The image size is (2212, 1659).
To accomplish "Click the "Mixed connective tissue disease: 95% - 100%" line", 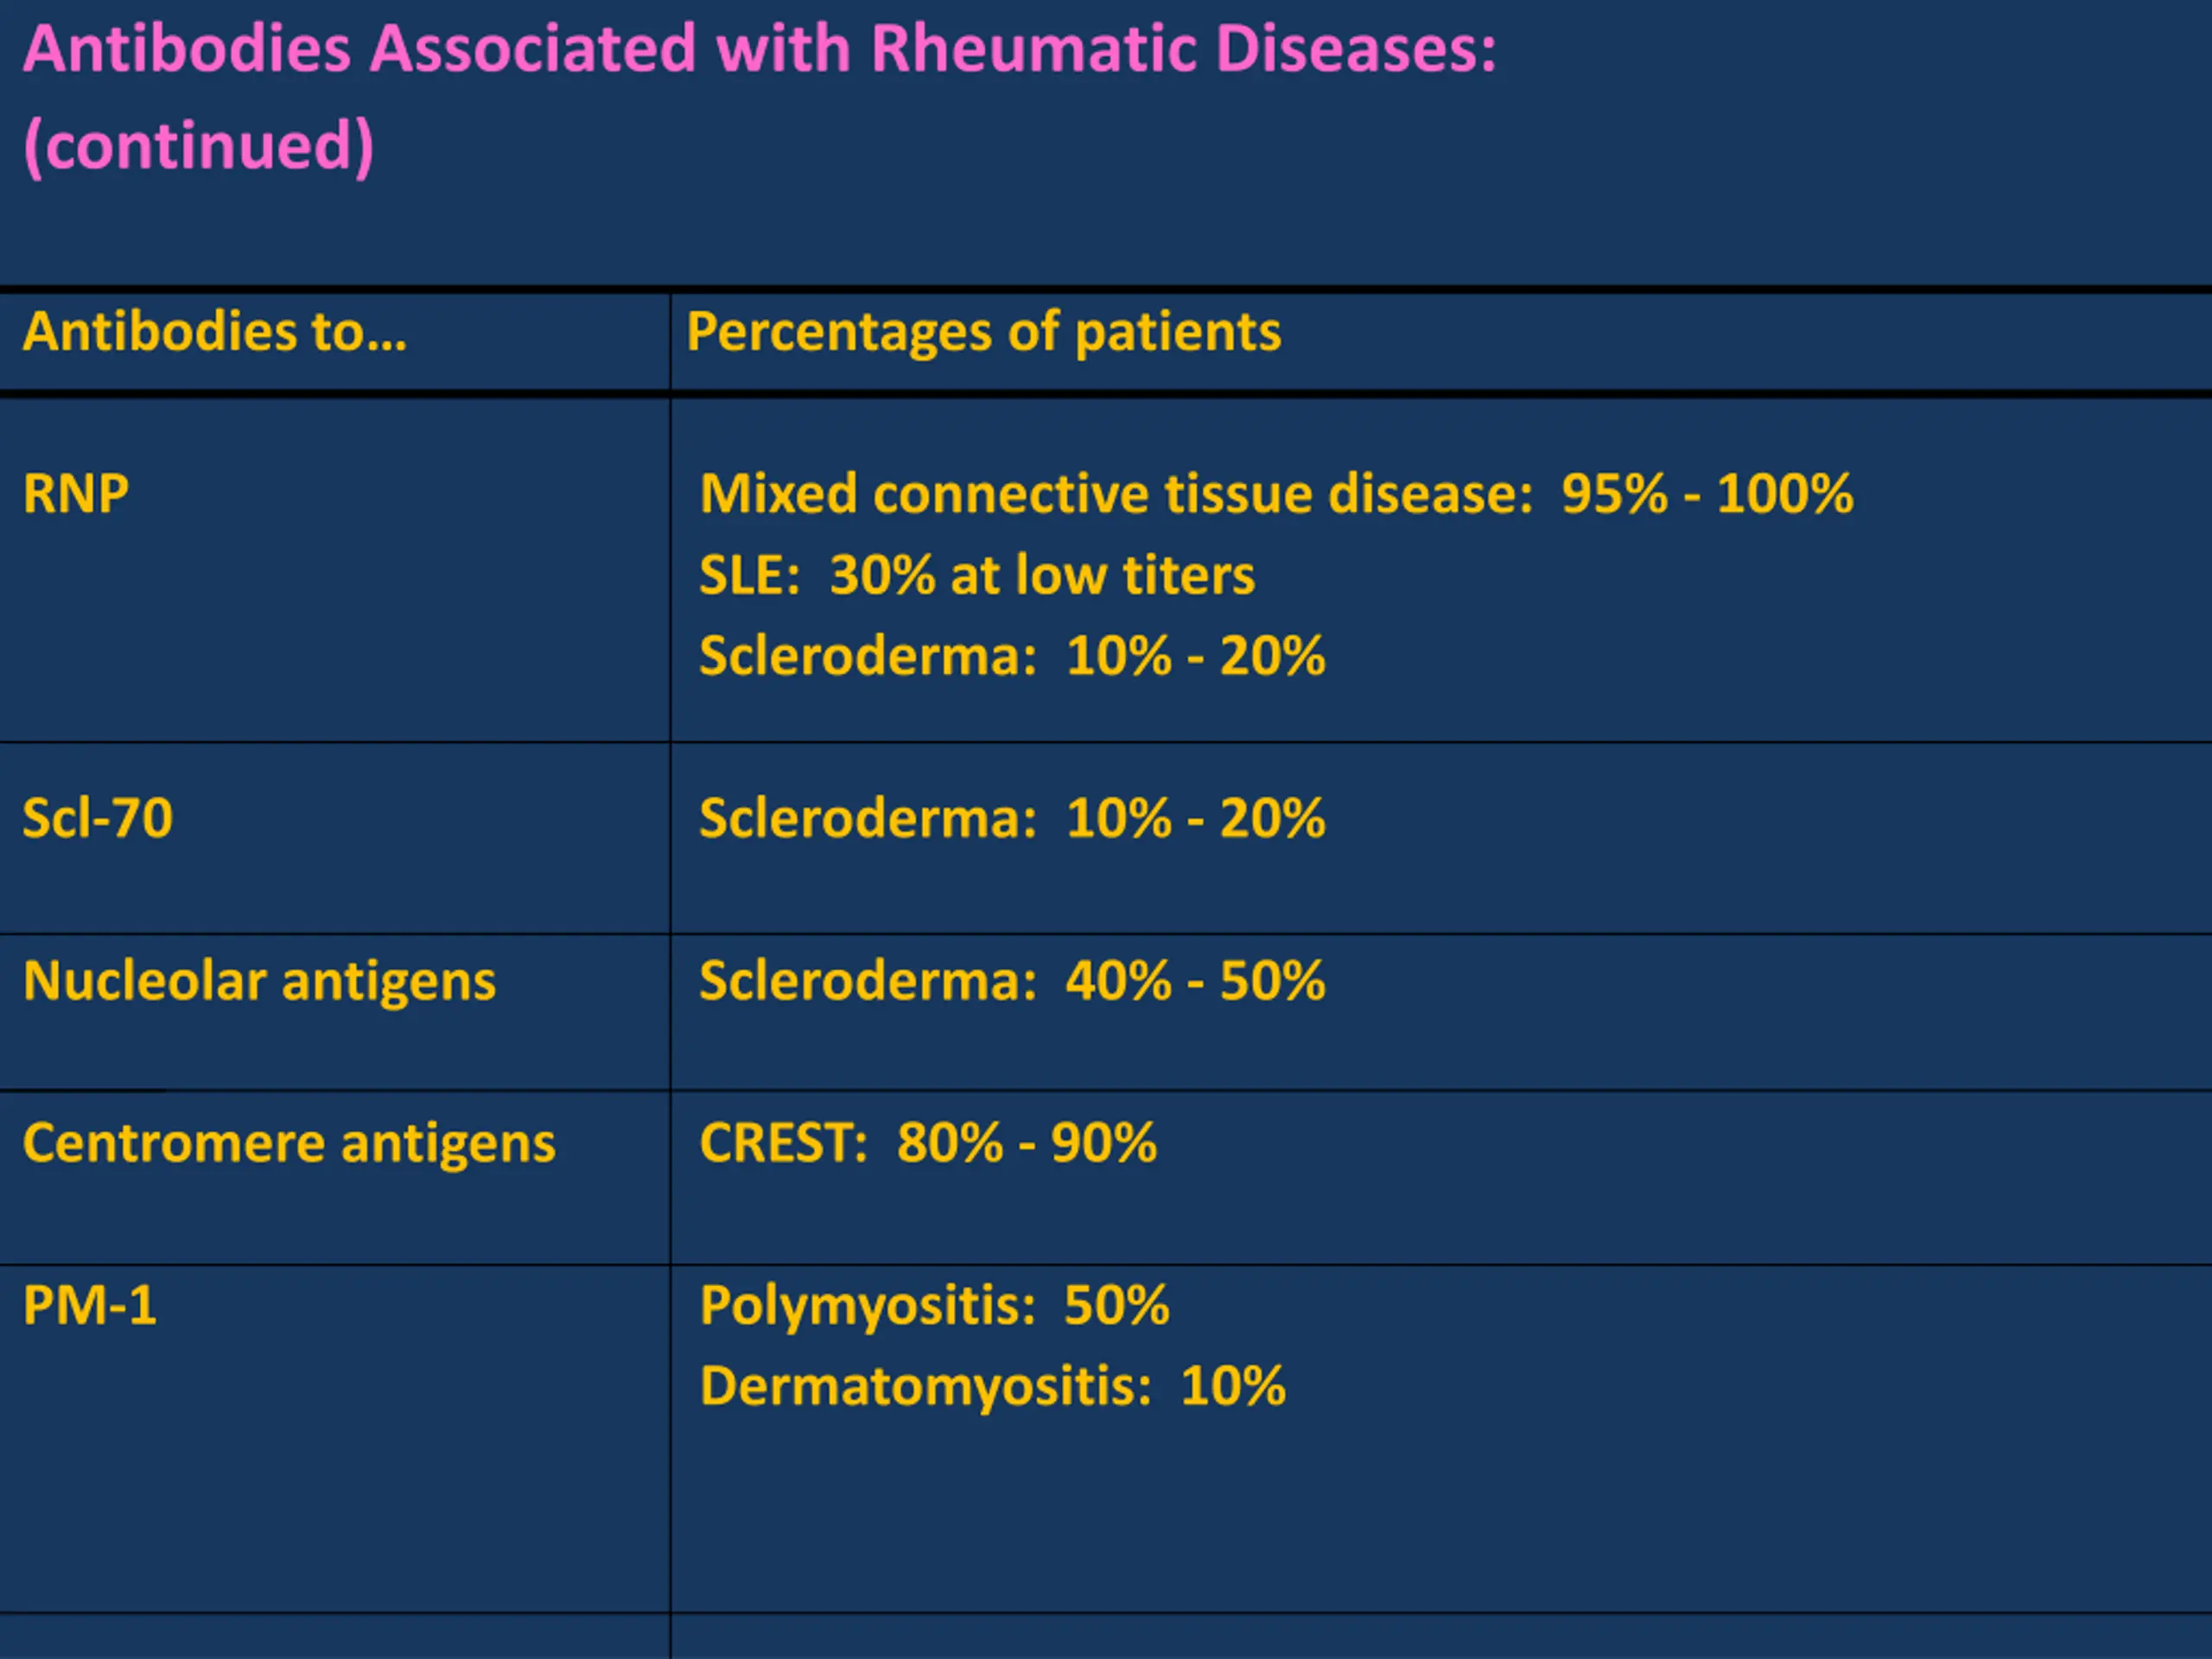I will coord(1276,494).
